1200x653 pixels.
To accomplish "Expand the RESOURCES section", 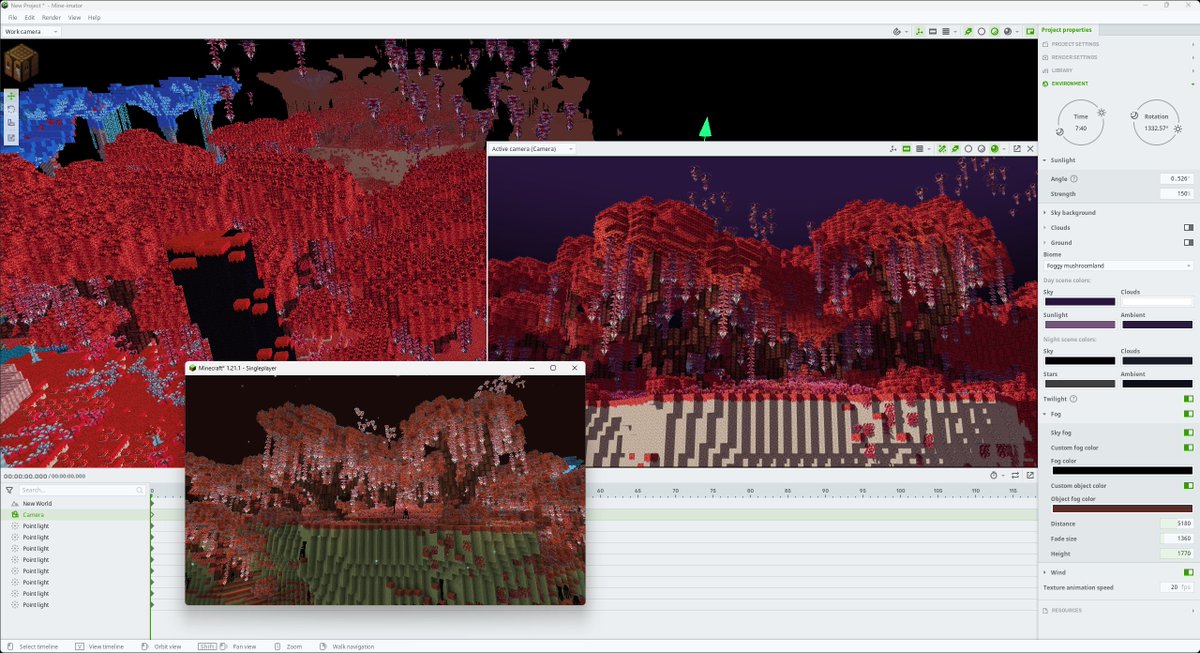I will pyautogui.click(x=1118, y=610).
